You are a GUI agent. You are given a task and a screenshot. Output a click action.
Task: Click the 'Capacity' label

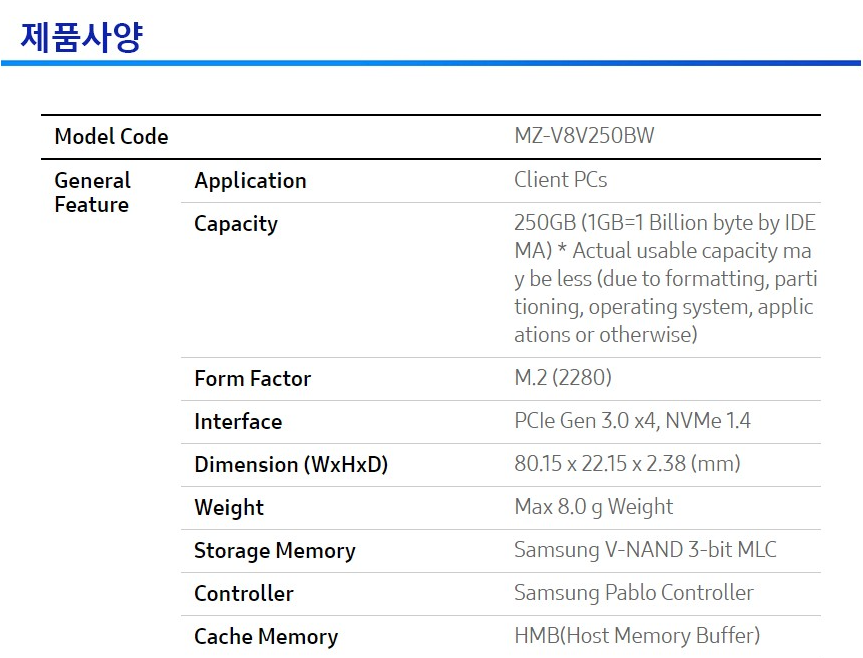pos(236,224)
